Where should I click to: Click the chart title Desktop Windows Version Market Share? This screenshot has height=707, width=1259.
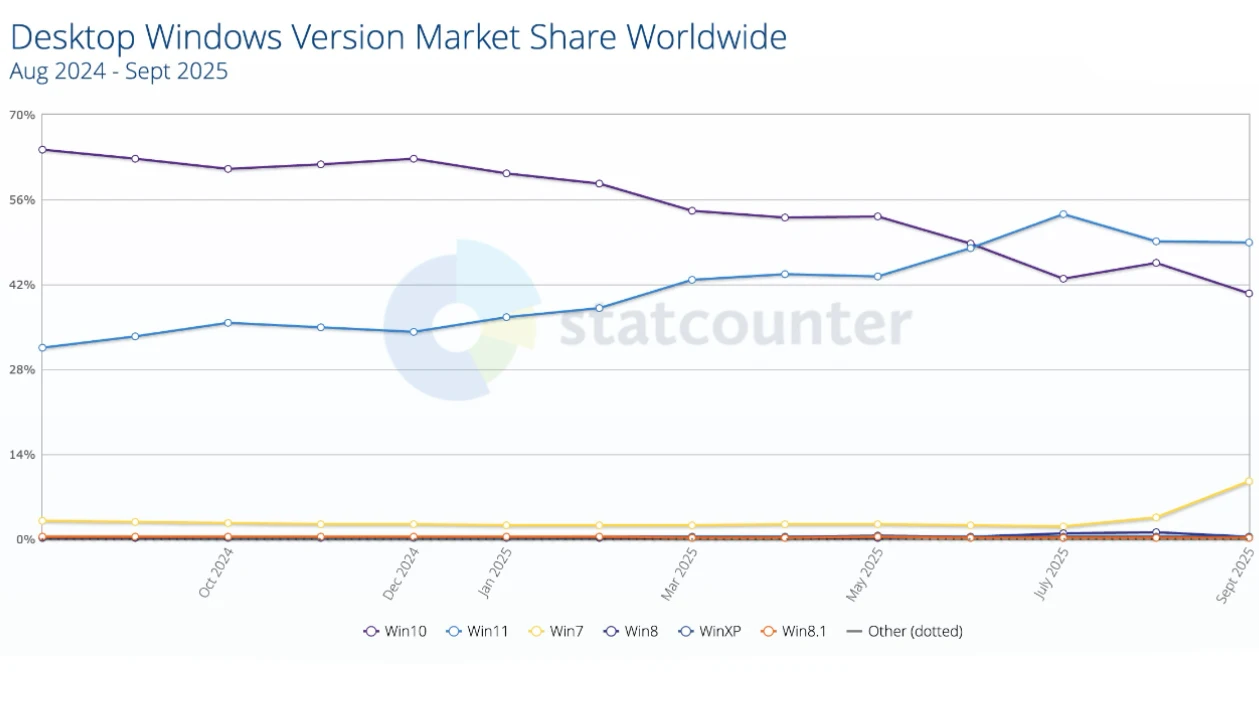pos(398,37)
